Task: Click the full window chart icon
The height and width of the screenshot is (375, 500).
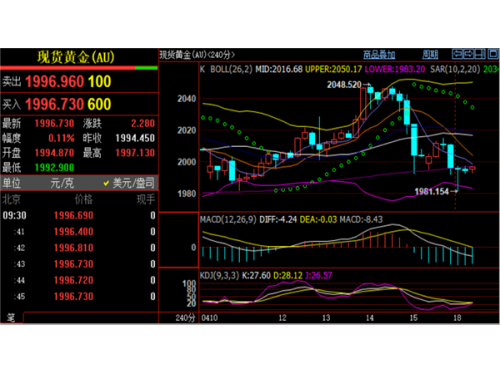Action: 493,54
